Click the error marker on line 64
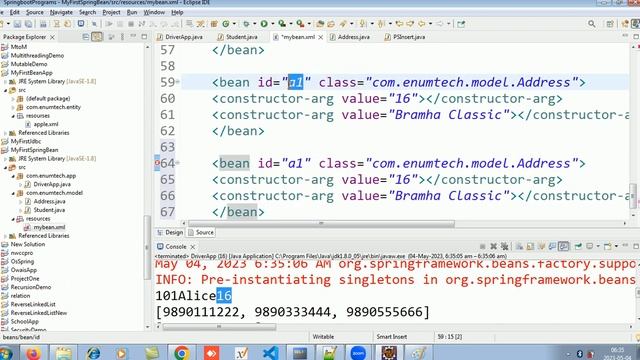Image resolution: width=640 pixels, height=360 pixels. pos(157,163)
